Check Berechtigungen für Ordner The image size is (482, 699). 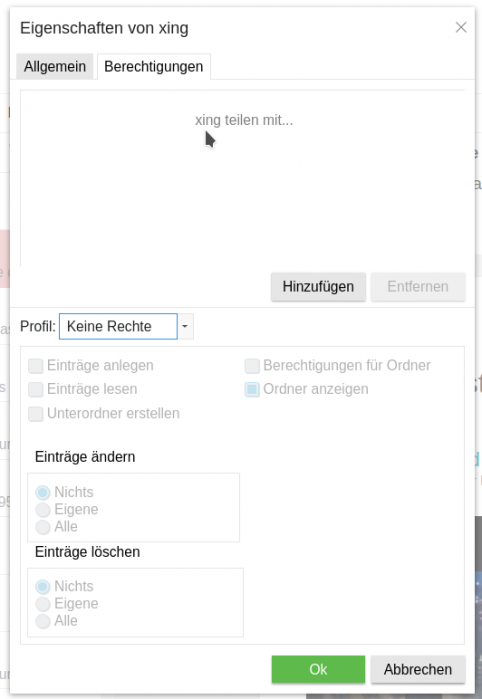click(x=252, y=366)
